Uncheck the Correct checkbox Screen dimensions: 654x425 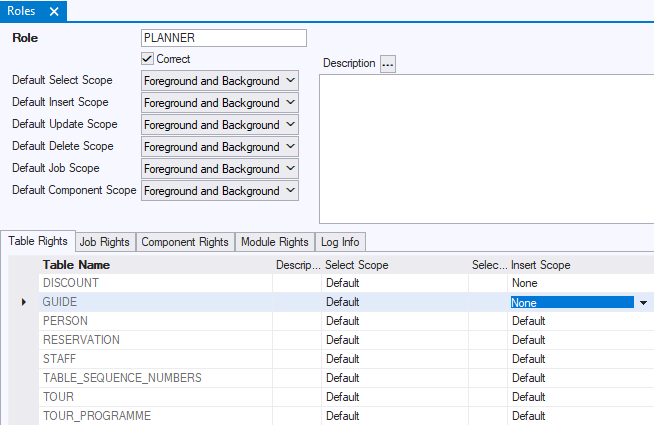click(148, 59)
